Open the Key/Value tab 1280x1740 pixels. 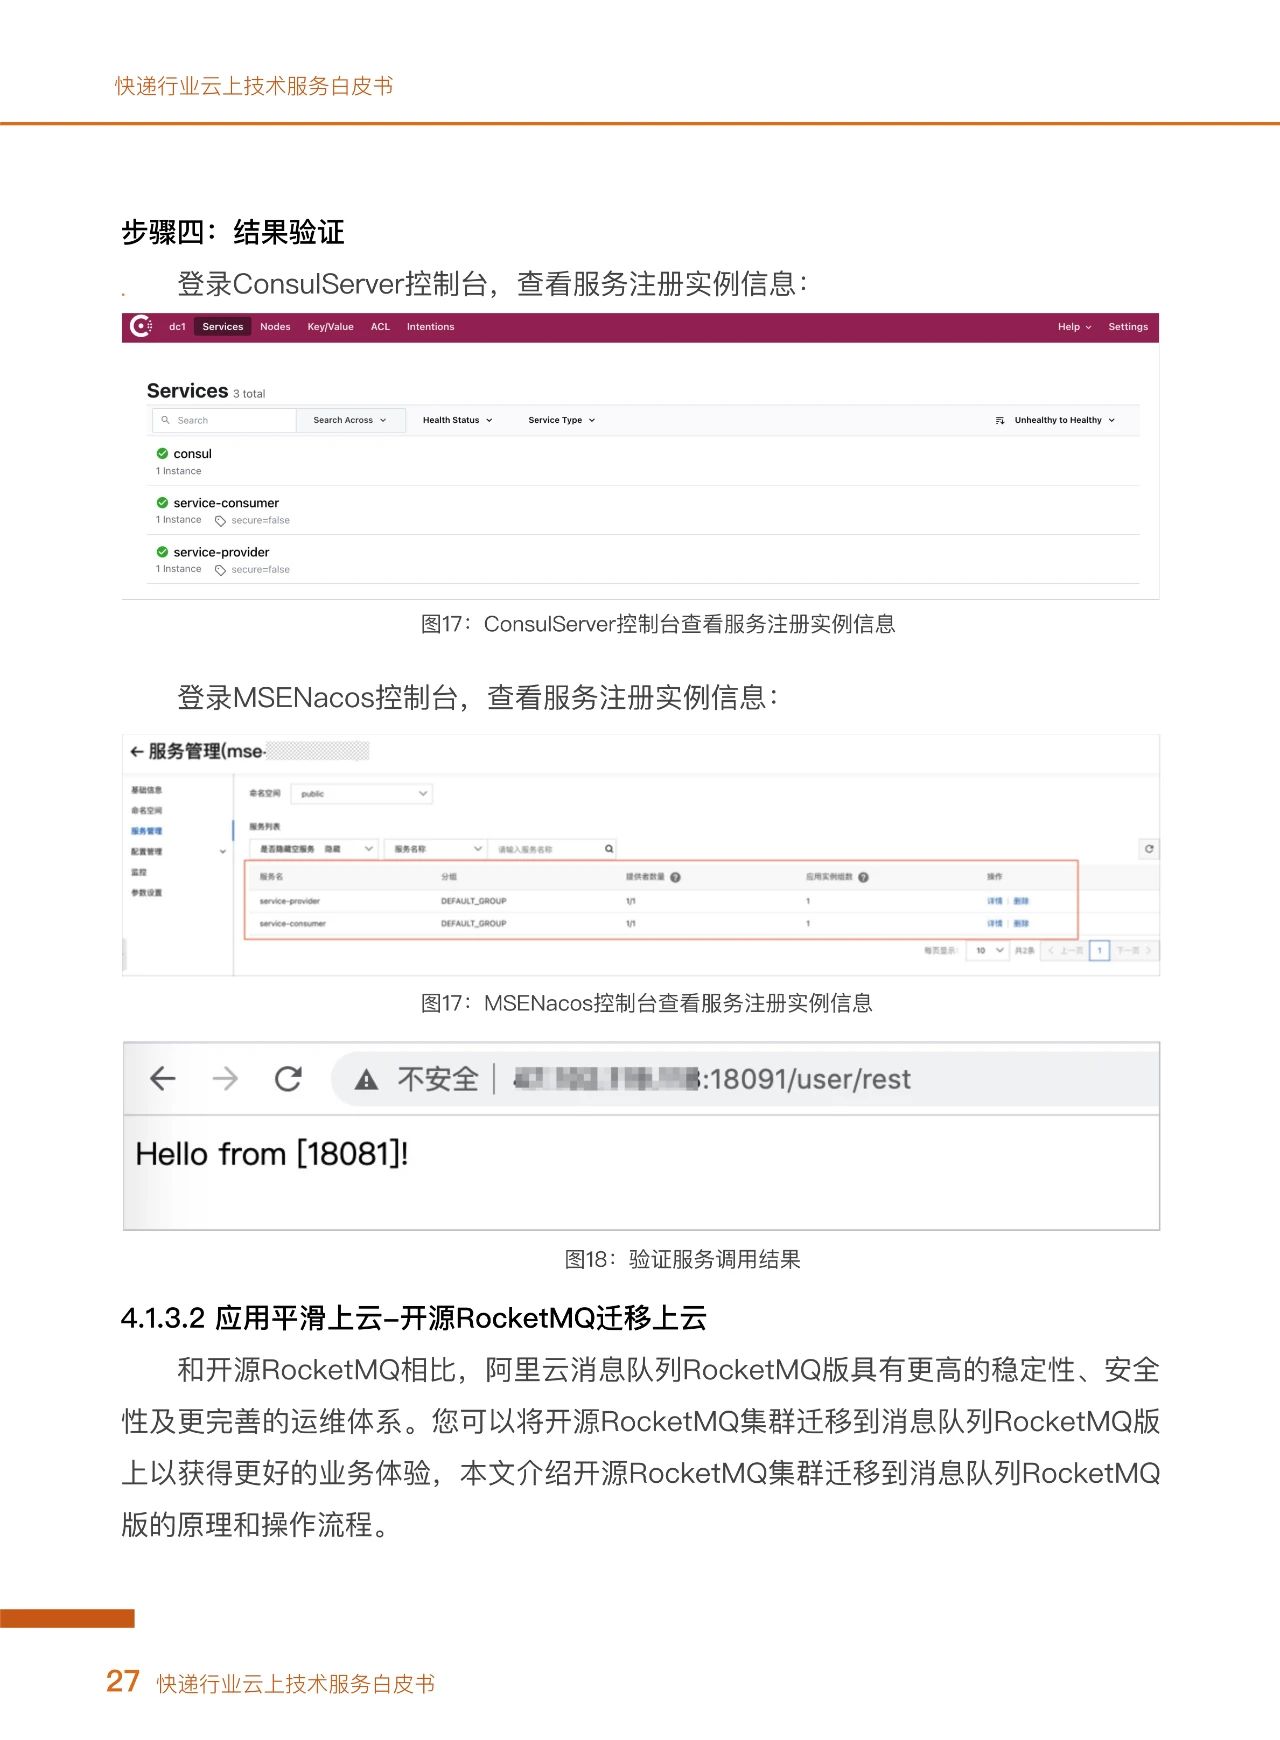click(330, 327)
